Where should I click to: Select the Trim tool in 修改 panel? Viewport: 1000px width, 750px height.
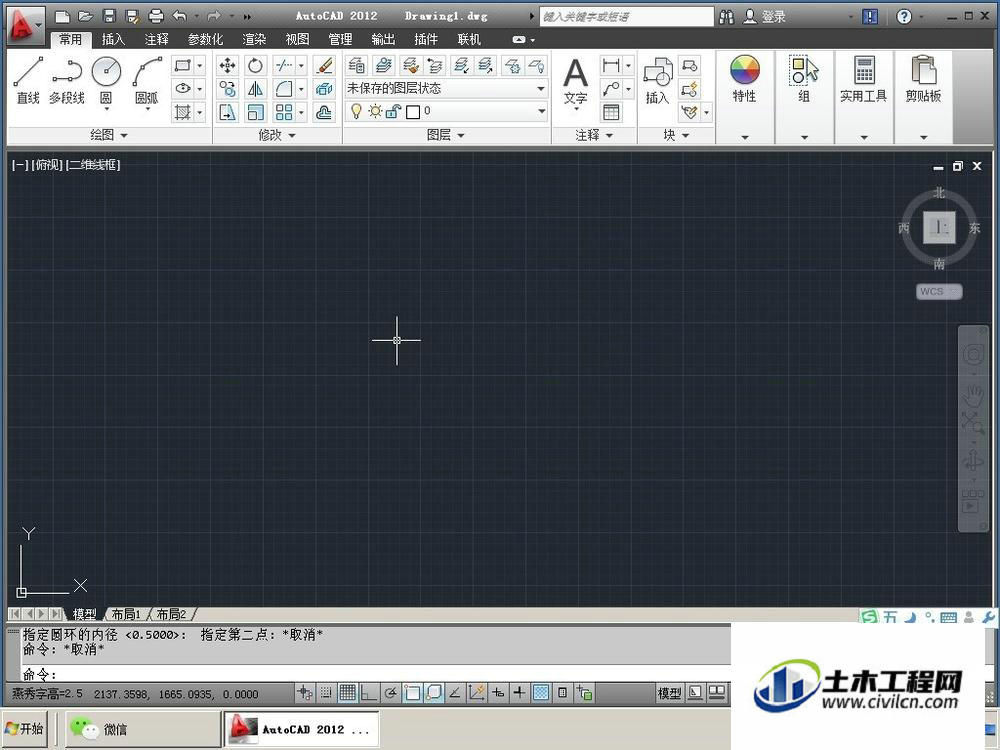pos(284,65)
